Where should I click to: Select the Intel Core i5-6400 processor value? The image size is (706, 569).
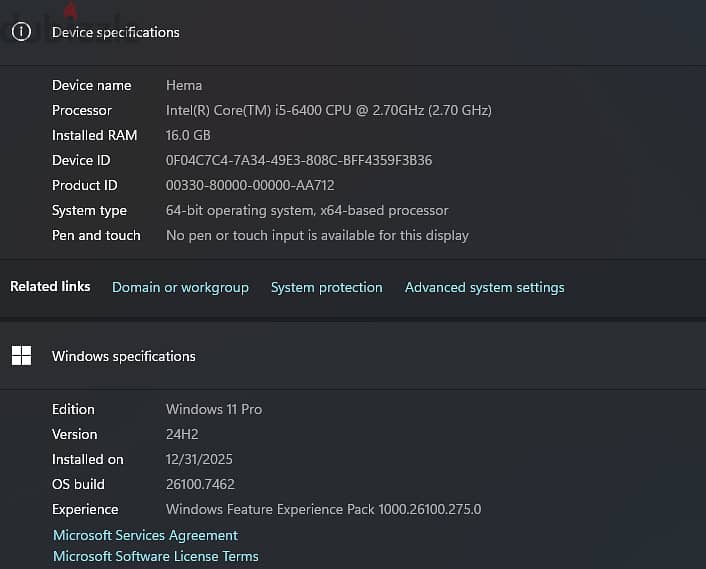pyautogui.click(x=329, y=110)
